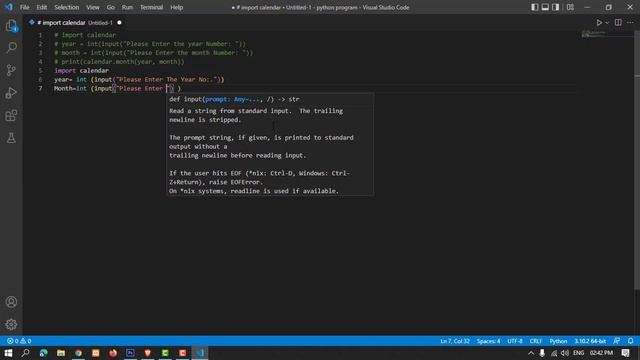This screenshot has width=640, height=360.
Task: Open the volume control in system tray
Action: tap(565, 353)
